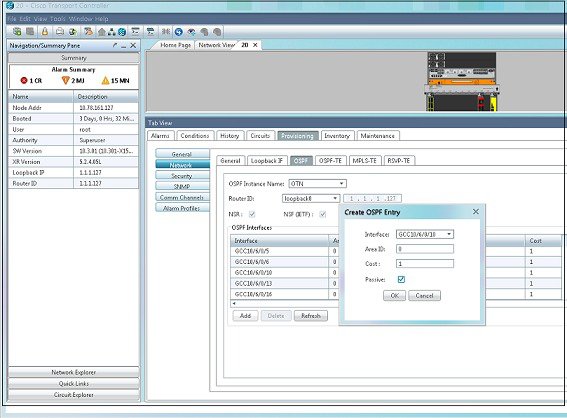Close the Navigation/Summary Pane

(x=133, y=45)
